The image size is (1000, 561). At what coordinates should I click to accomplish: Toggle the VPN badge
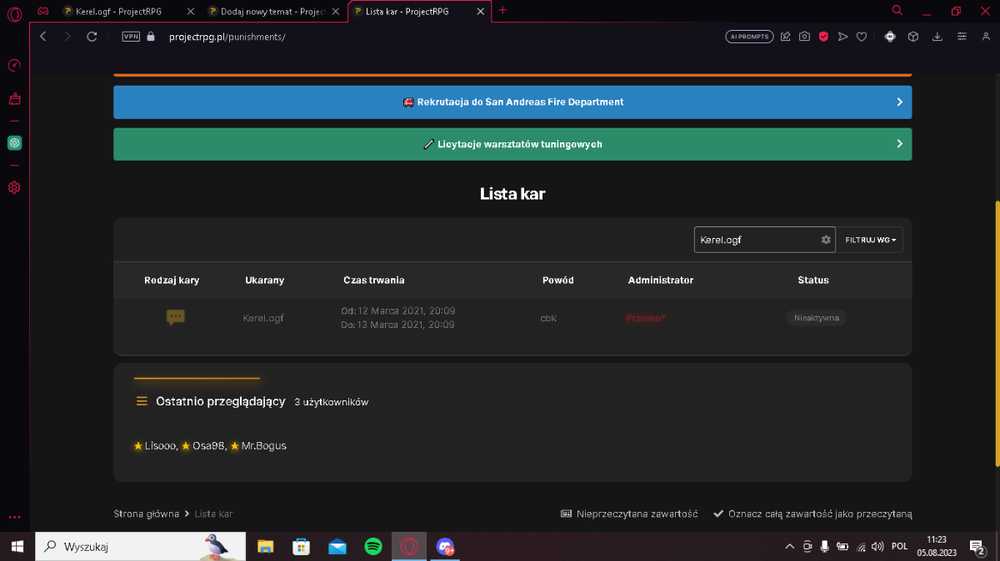131,36
